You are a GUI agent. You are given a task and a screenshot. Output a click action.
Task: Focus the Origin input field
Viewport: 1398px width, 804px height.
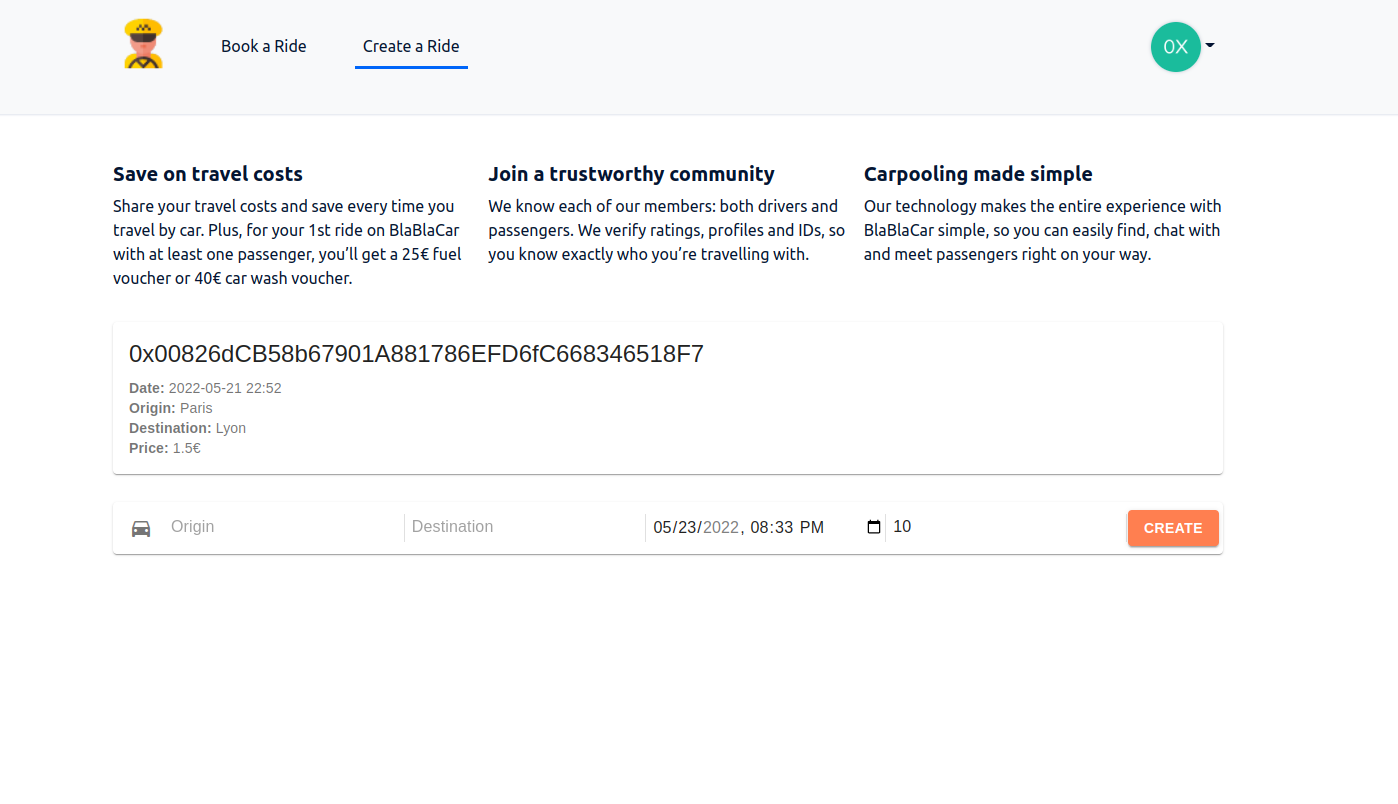click(283, 527)
